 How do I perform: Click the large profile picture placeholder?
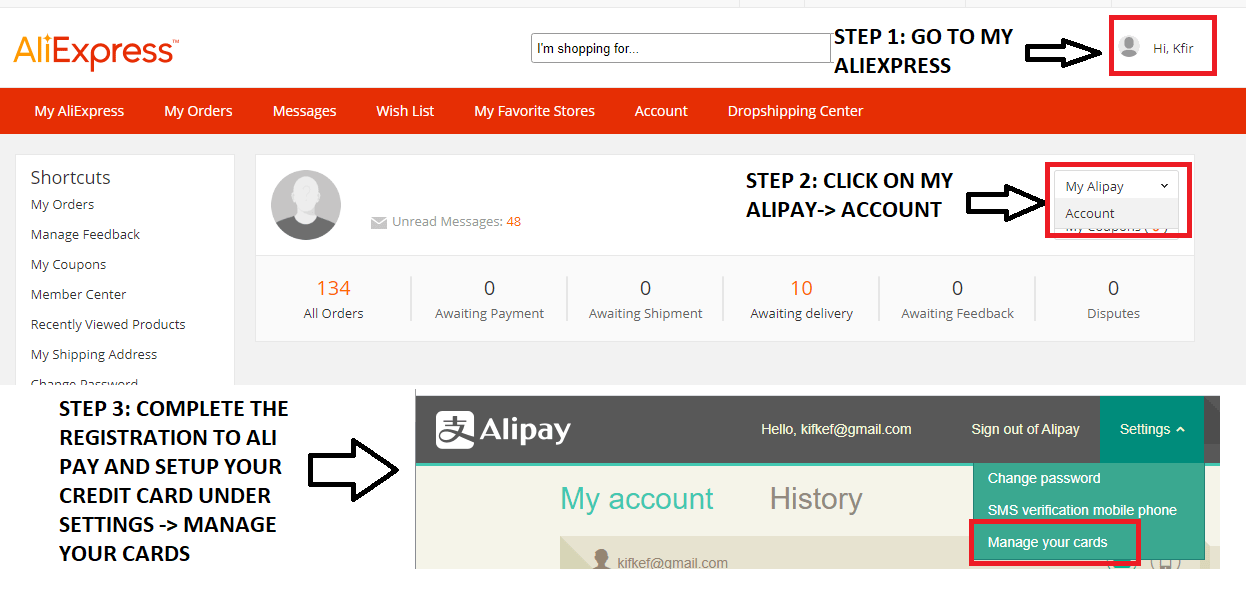(x=306, y=205)
